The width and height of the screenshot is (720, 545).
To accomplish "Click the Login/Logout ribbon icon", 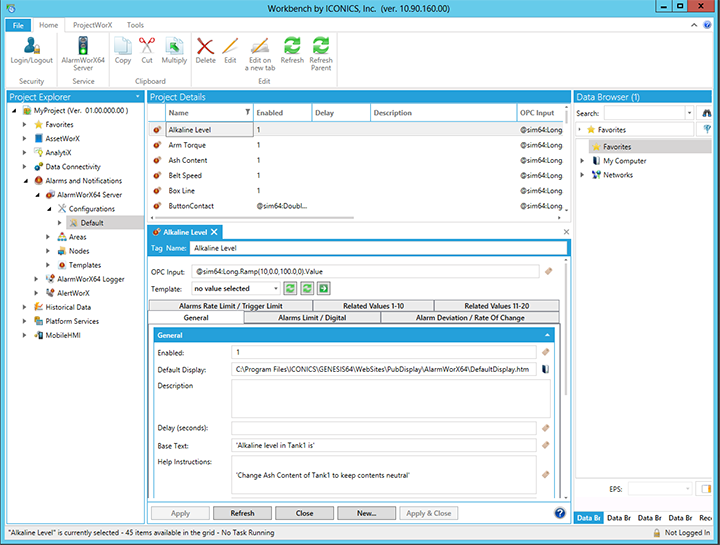I will 31,46.
